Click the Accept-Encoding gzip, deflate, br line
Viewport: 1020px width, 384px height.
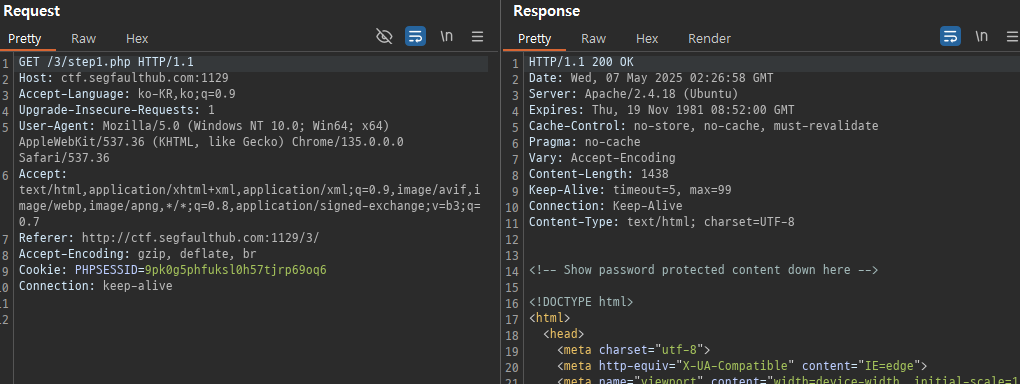click(x=137, y=254)
